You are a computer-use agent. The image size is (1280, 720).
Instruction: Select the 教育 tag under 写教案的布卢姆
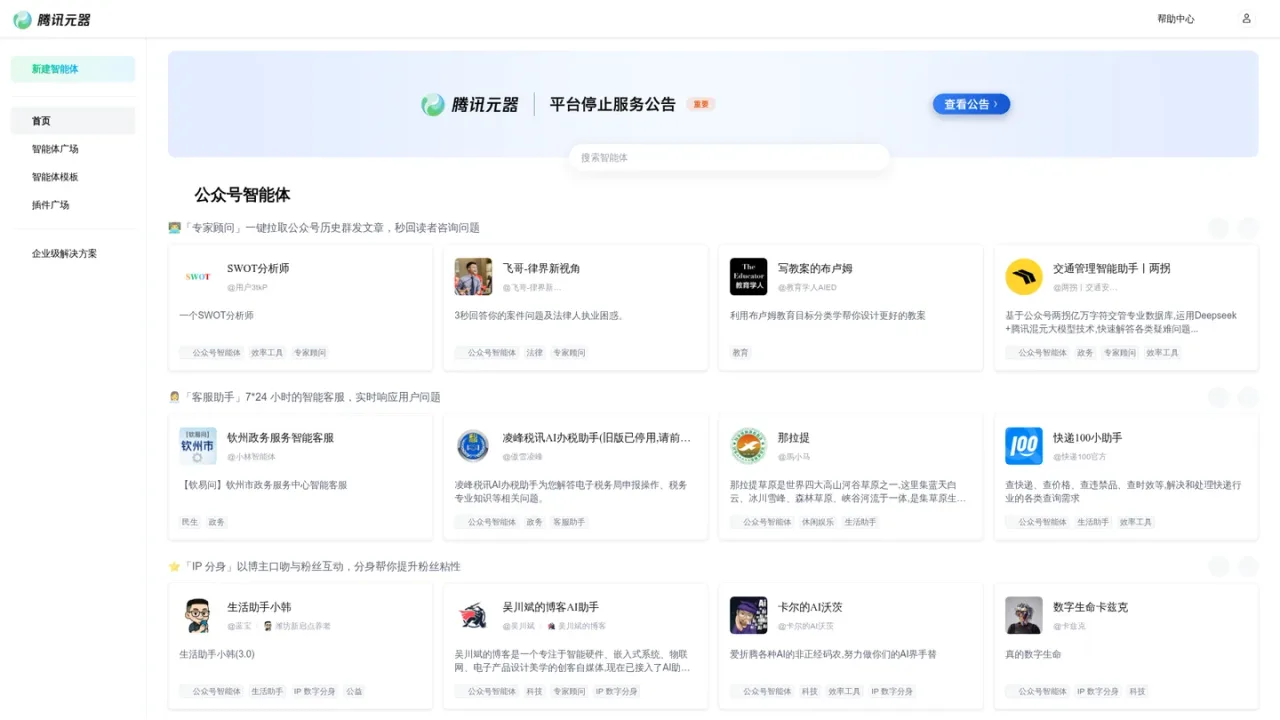click(x=741, y=353)
